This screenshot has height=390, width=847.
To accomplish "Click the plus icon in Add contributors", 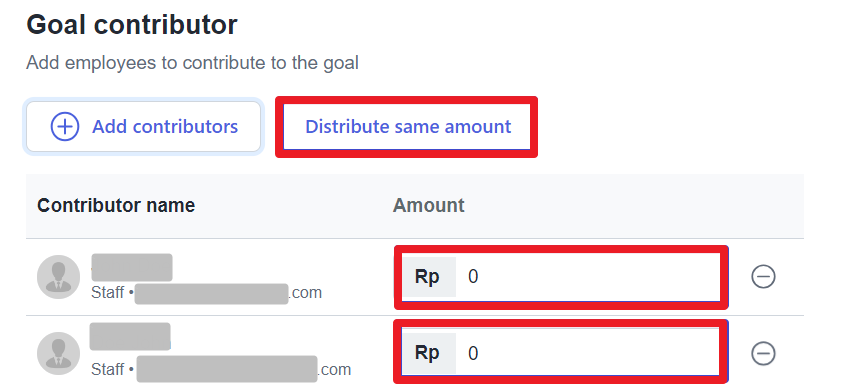I will 65,126.
